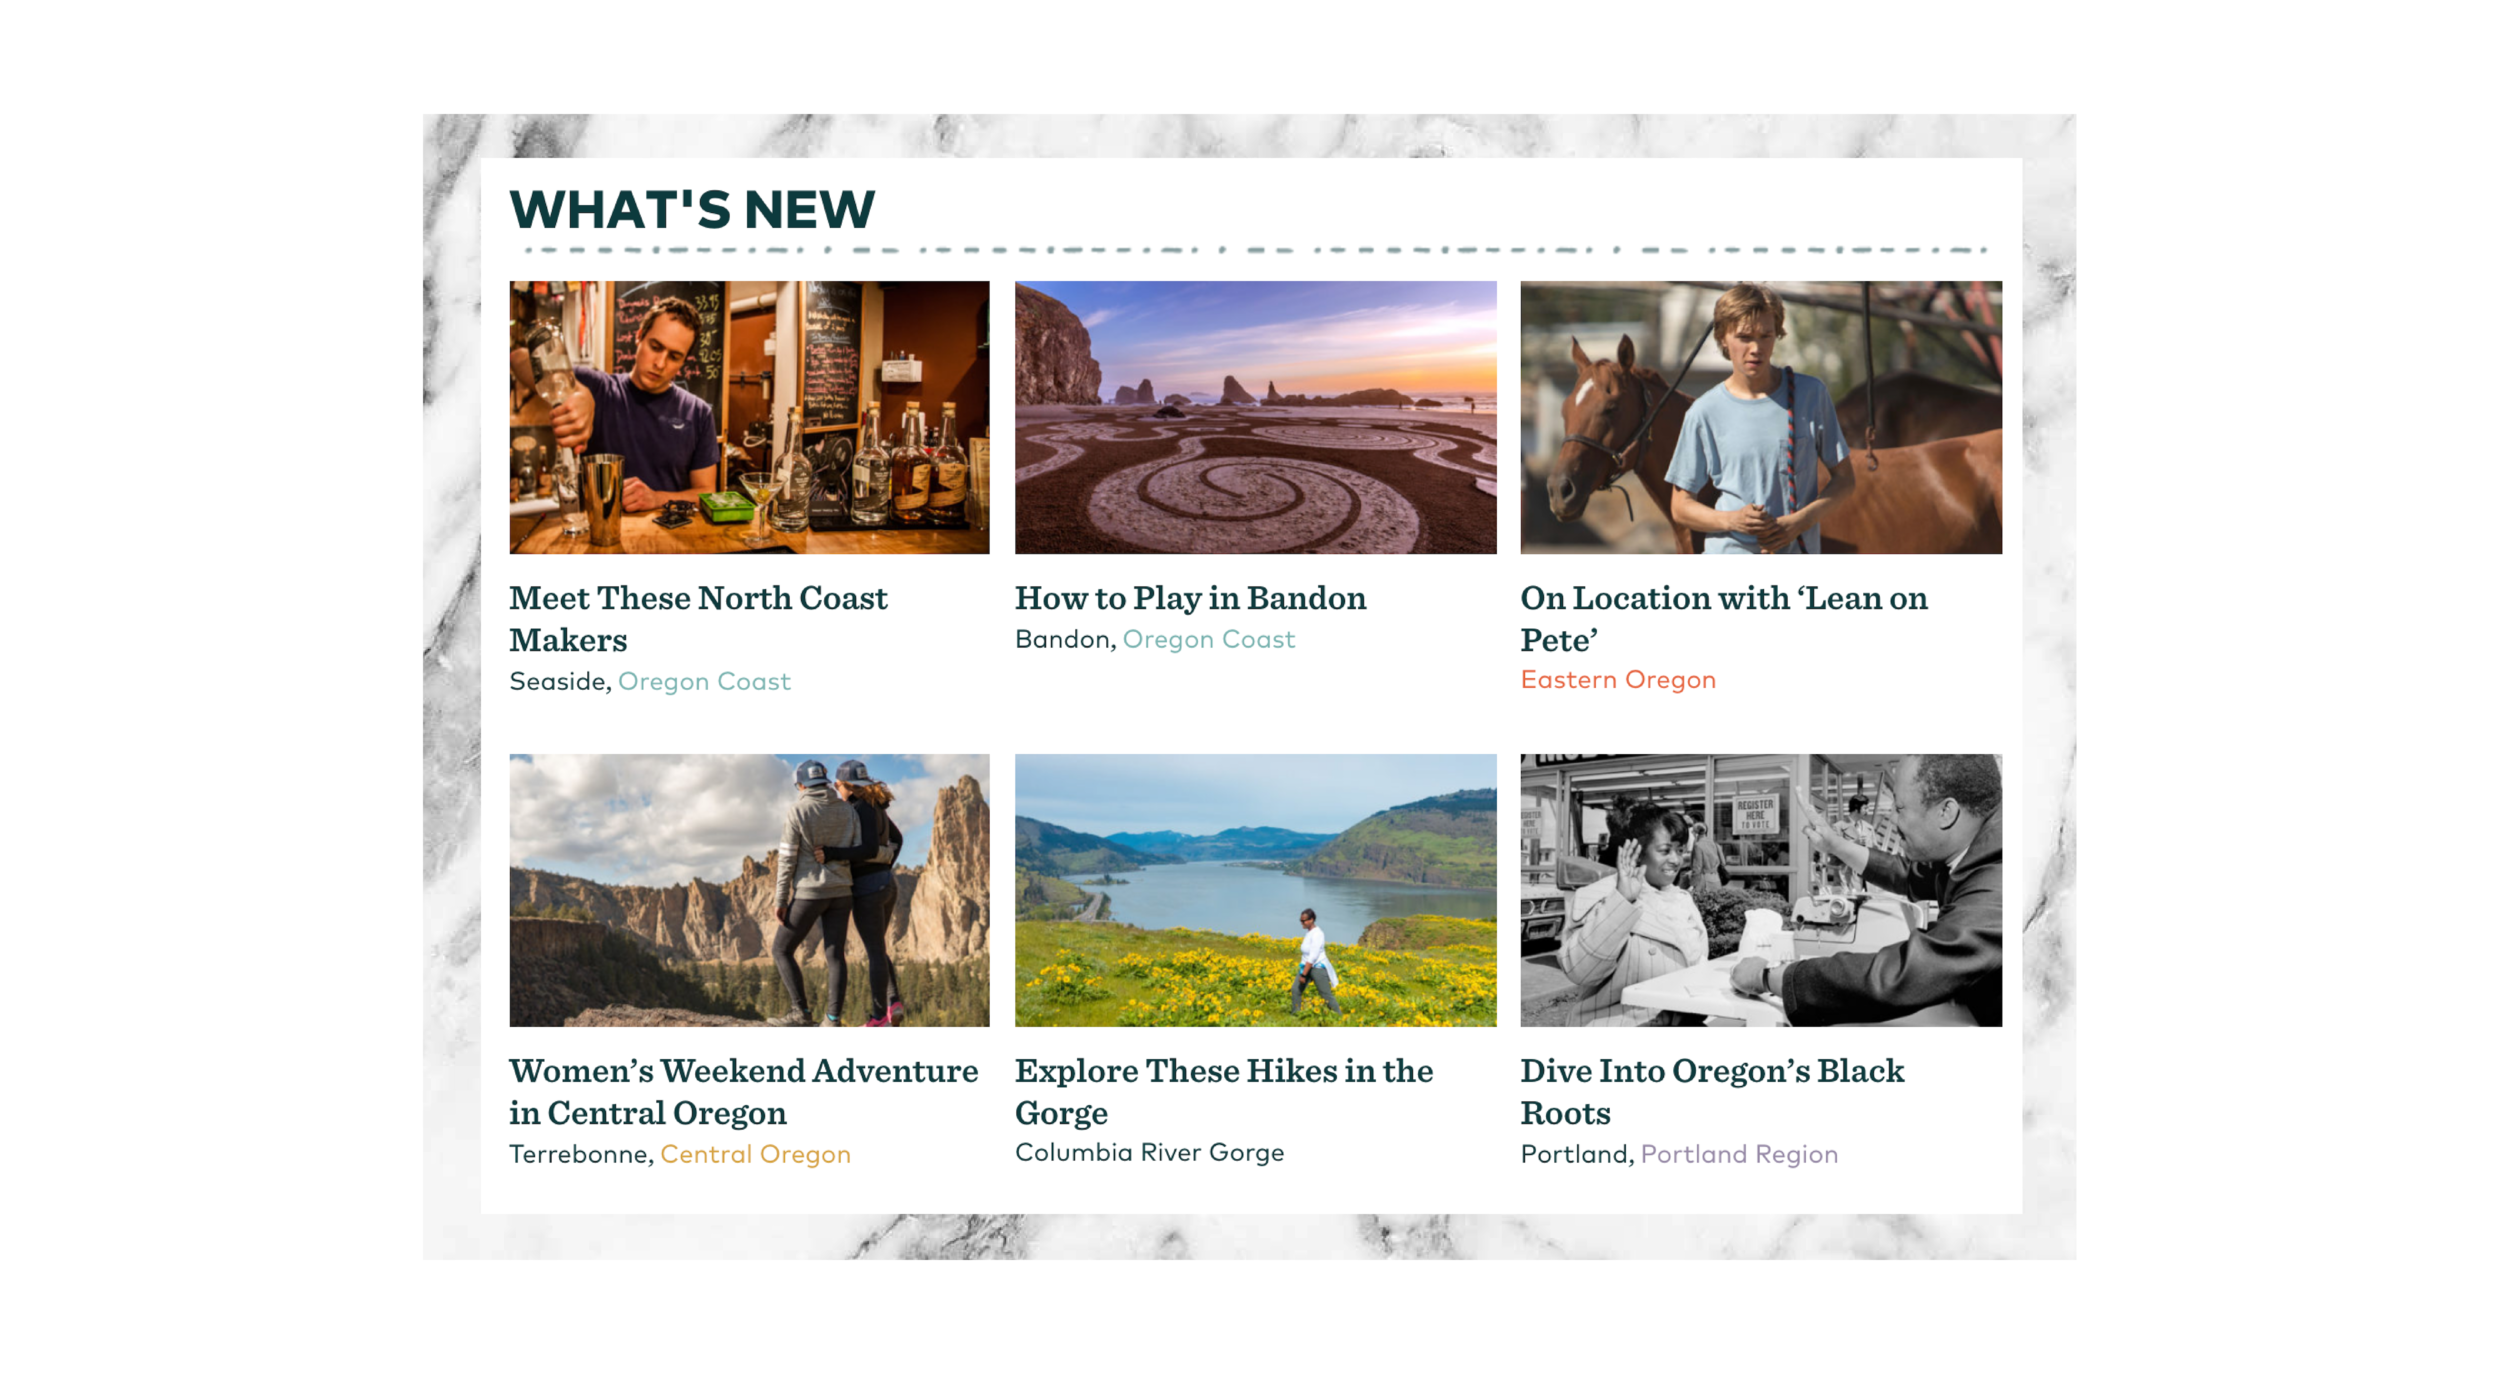The width and height of the screenshot is (2500, 1375).
Task: Click Oregon Coast link beside Bandon
Action: tap(1208, 639)
